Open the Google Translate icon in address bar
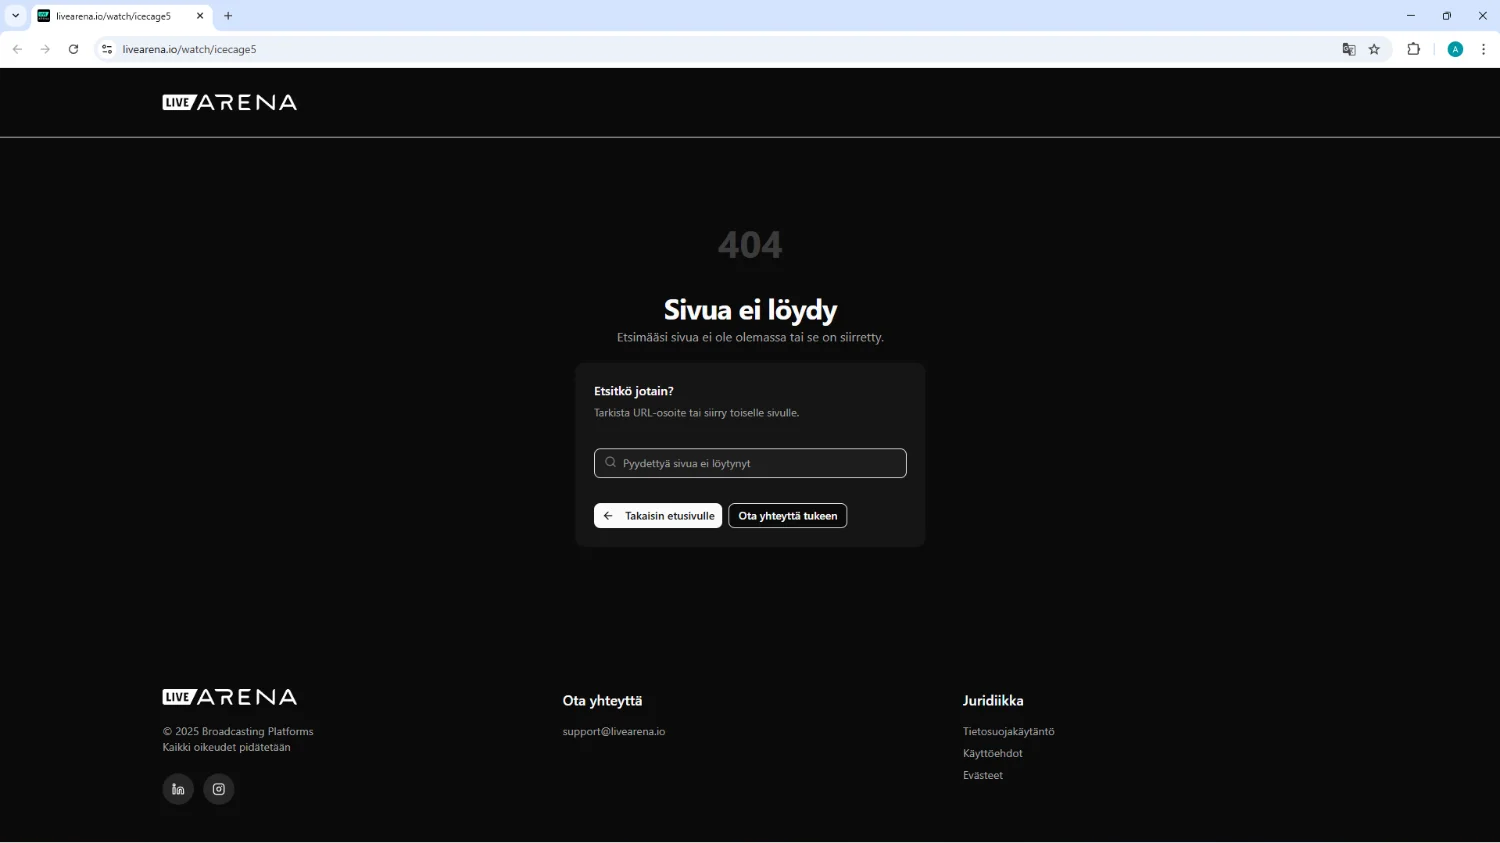This screenshot has height=843, width=1500. pos(1348,49)
